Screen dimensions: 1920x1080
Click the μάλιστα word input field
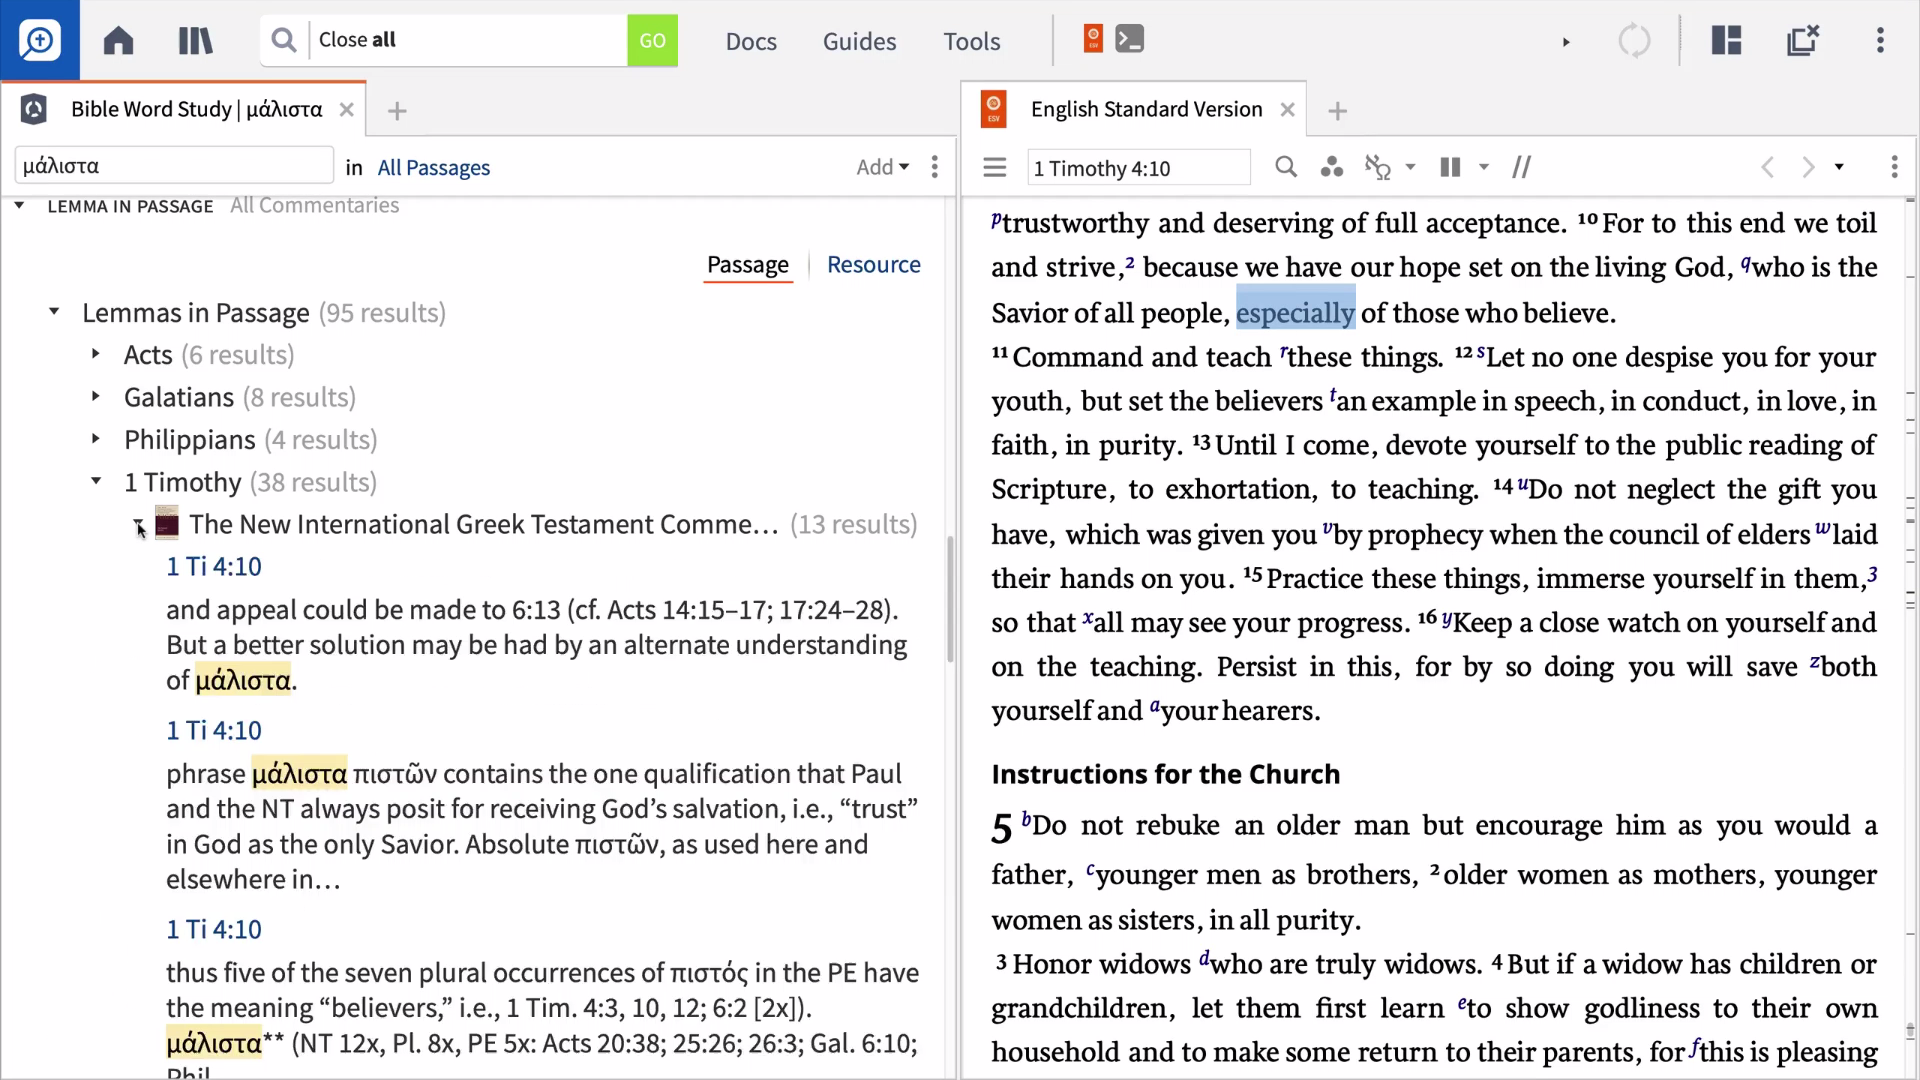[174, 165]
